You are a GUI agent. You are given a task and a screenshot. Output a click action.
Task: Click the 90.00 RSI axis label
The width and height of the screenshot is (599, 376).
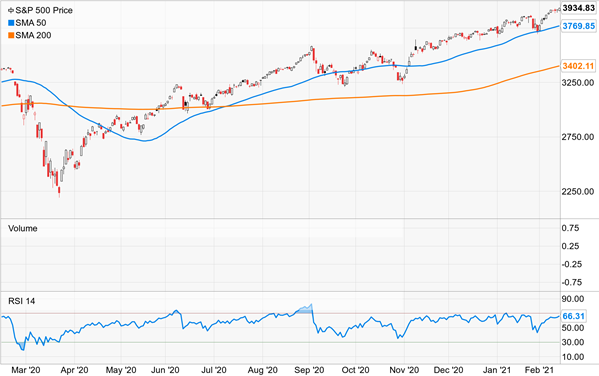573,299
